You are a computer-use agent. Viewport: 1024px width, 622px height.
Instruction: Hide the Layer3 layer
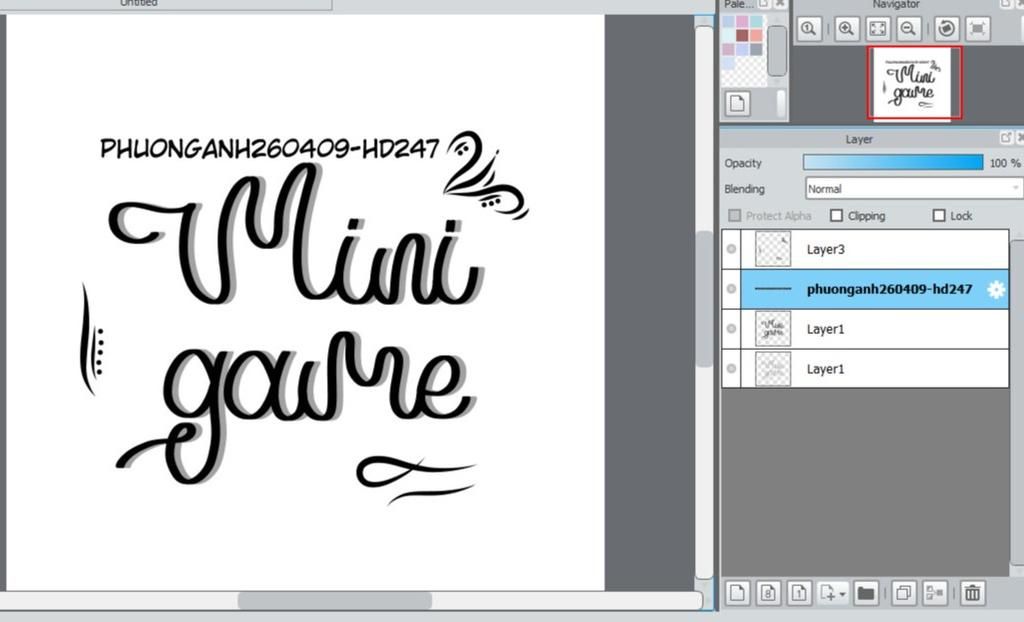click(731, 249)
